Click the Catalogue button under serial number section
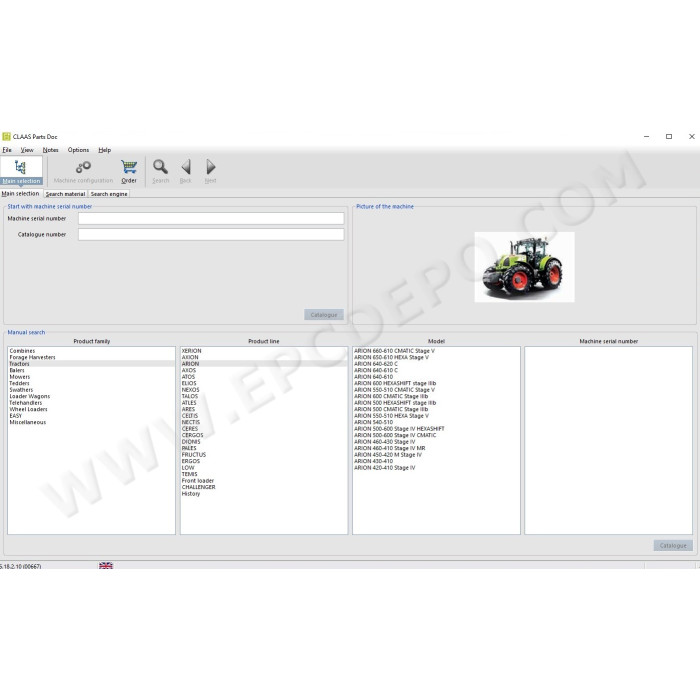 click(324, 315)
